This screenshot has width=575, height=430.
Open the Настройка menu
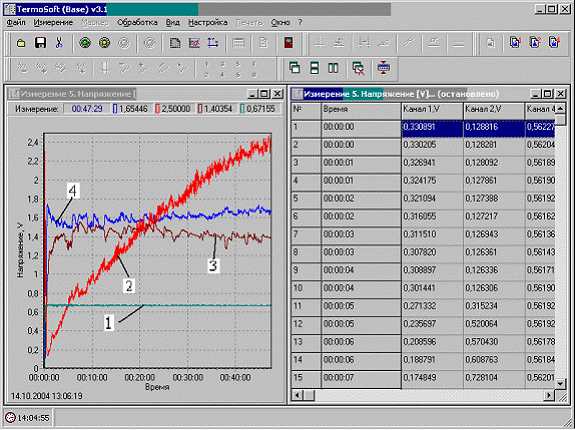(x=208, y=23)
